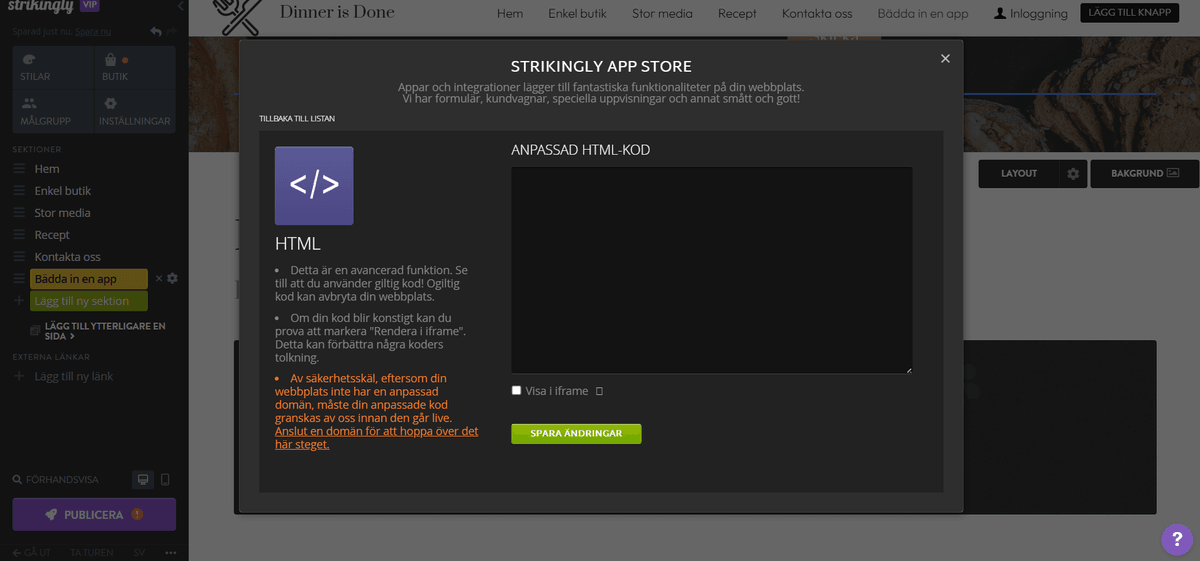1200x561 pixels.
Task: Open gear settings for Bädda in en app
Action: click(x=173, y=279)
